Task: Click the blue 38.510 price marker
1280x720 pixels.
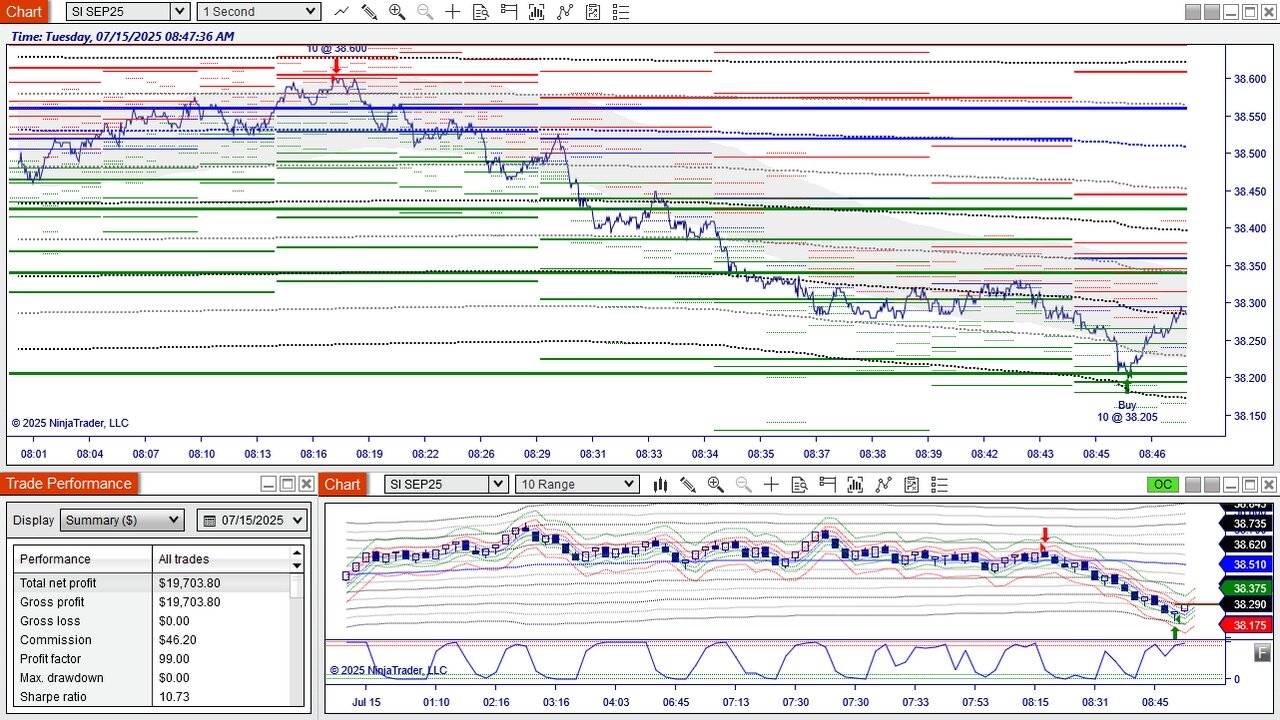Action: [1250, 564]
